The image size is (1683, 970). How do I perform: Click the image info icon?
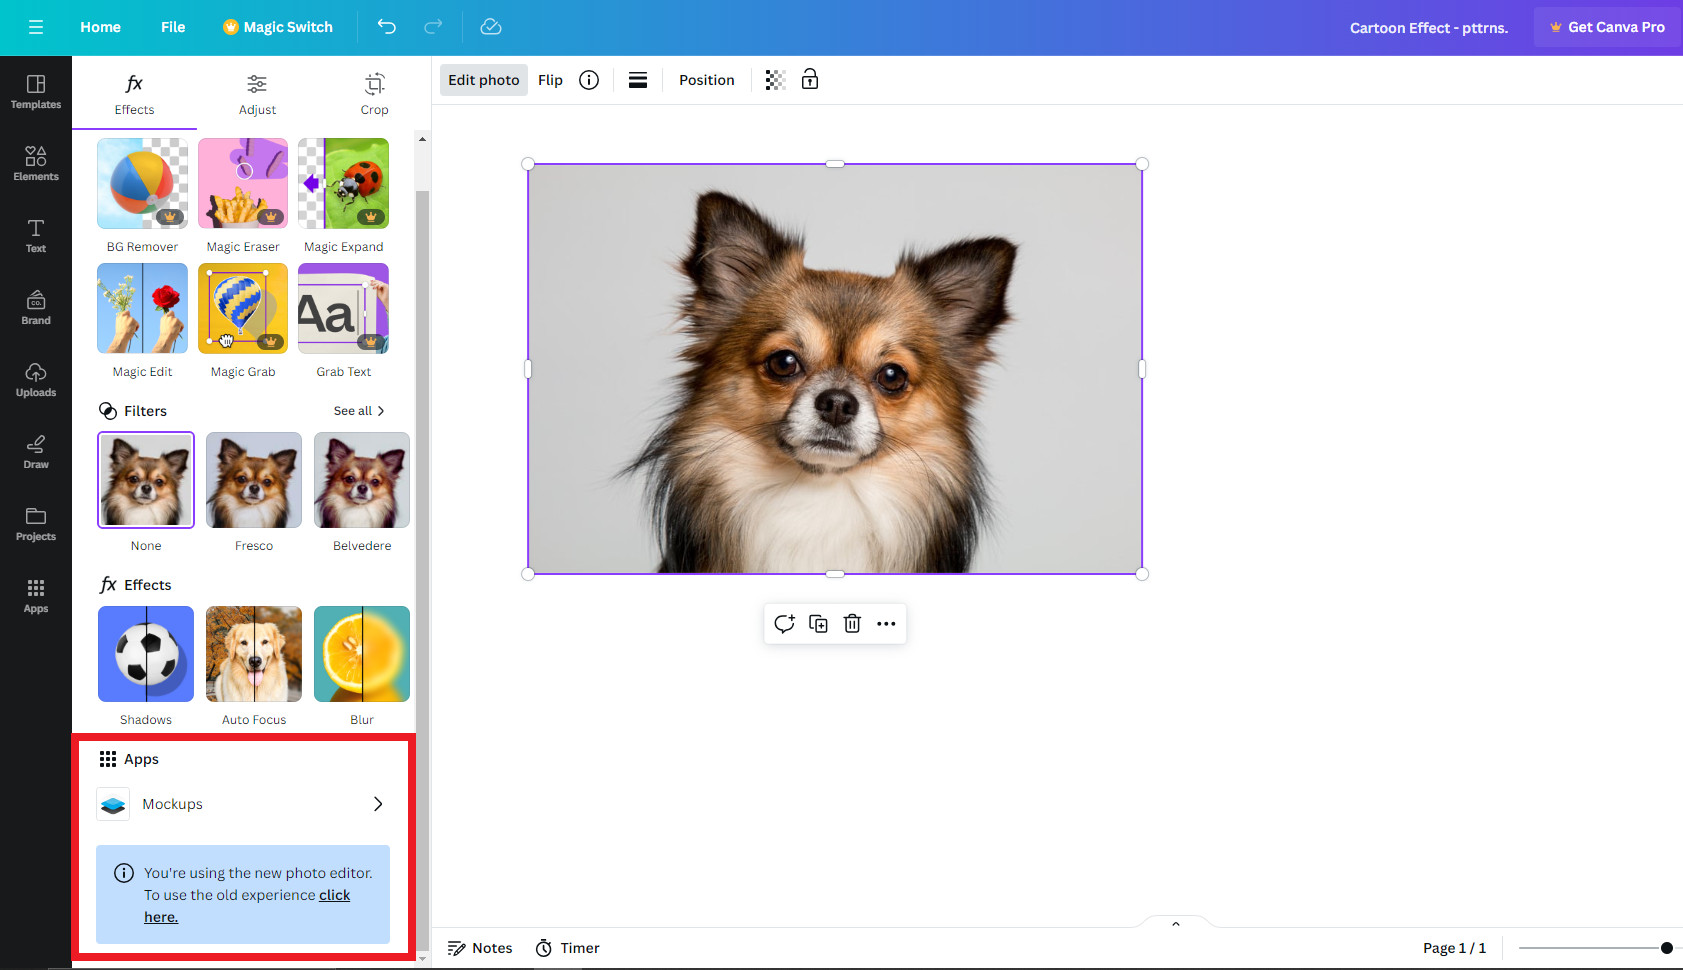589,80
